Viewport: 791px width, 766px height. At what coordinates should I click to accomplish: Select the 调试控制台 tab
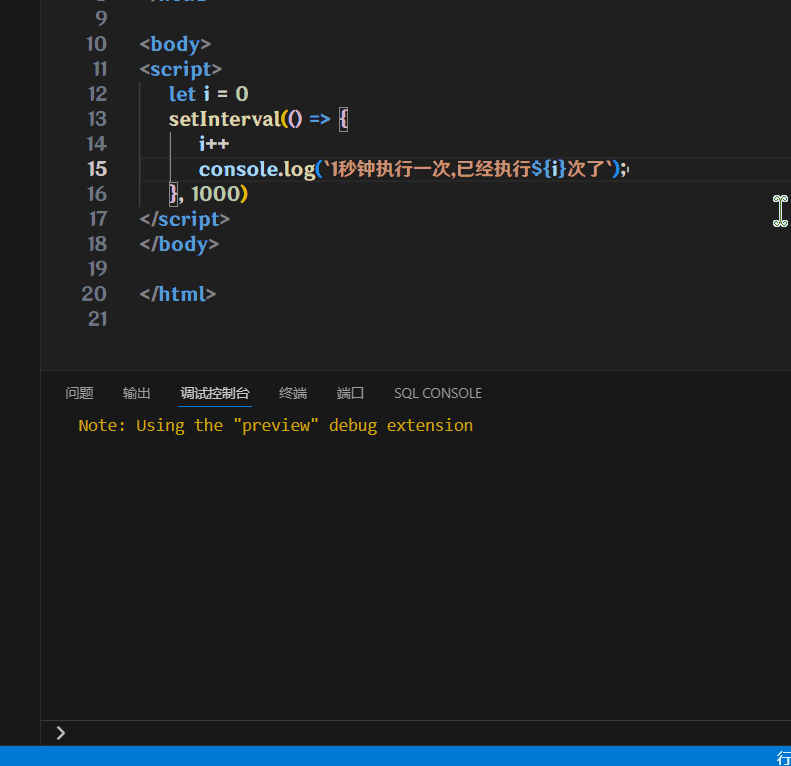215,393
